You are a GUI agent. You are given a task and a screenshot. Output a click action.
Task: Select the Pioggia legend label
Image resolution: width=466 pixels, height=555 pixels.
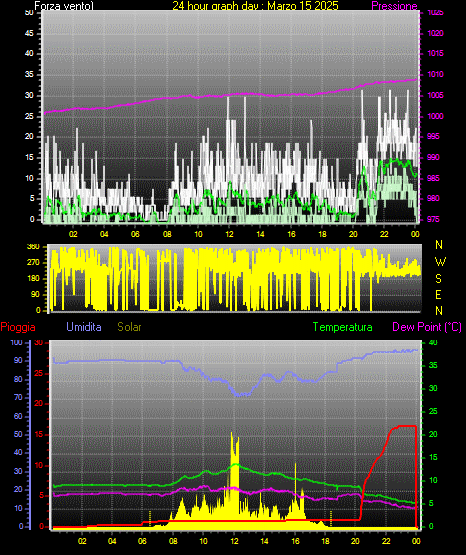coord(18,327)
